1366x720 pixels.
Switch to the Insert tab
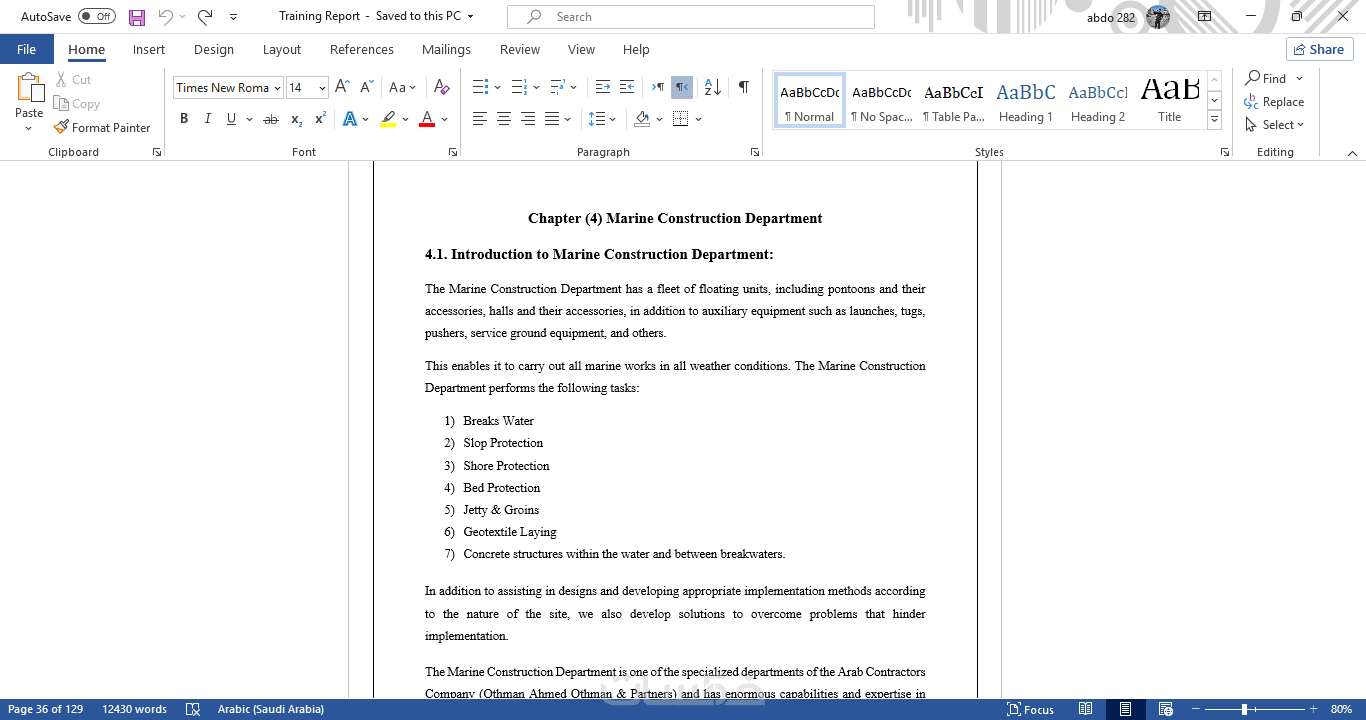[149, 49]
